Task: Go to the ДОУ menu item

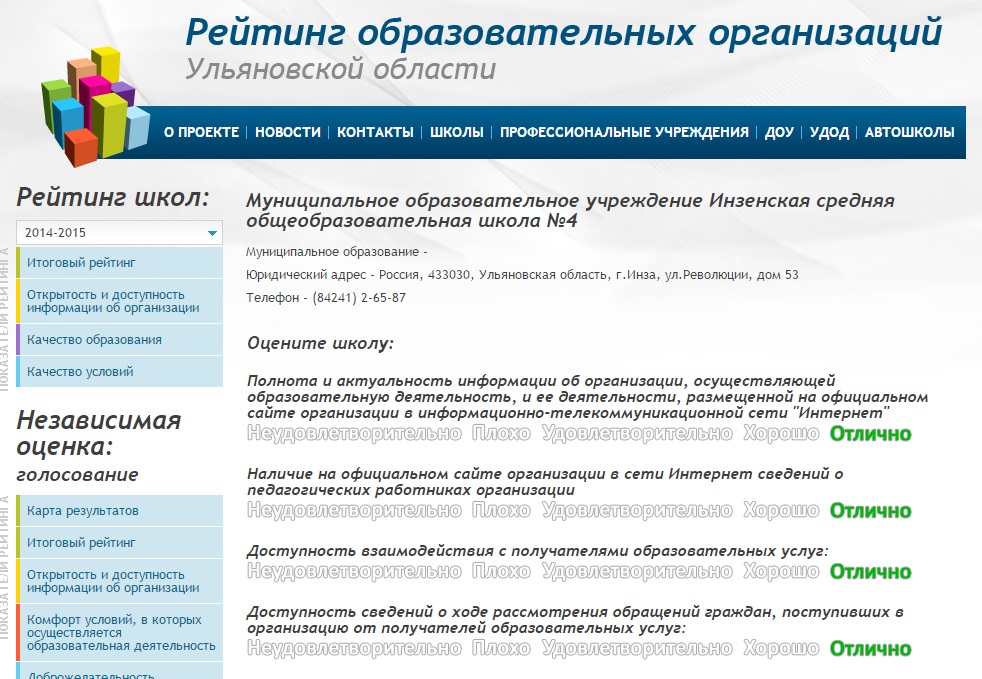Action: (x=779, y=132)
